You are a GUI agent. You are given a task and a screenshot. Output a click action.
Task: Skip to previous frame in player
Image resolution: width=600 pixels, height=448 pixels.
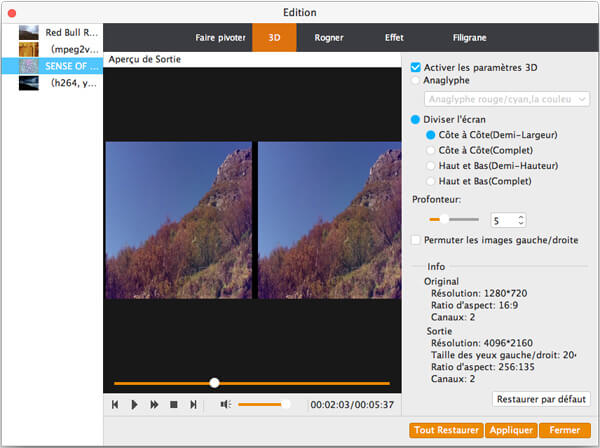(115, 405)
